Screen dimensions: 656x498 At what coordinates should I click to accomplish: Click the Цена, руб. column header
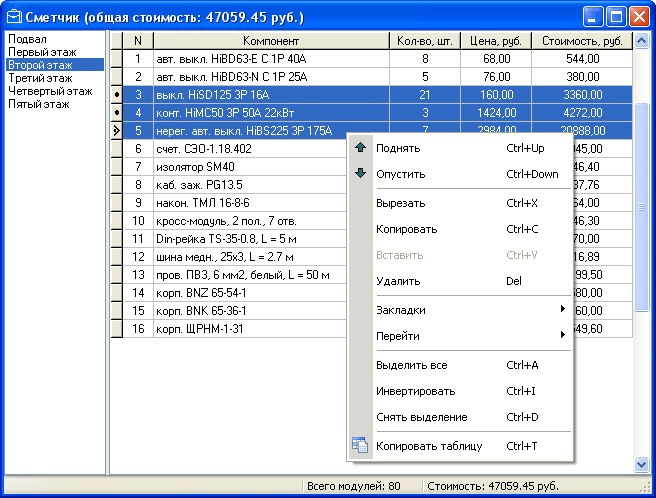tap(496, 41)
